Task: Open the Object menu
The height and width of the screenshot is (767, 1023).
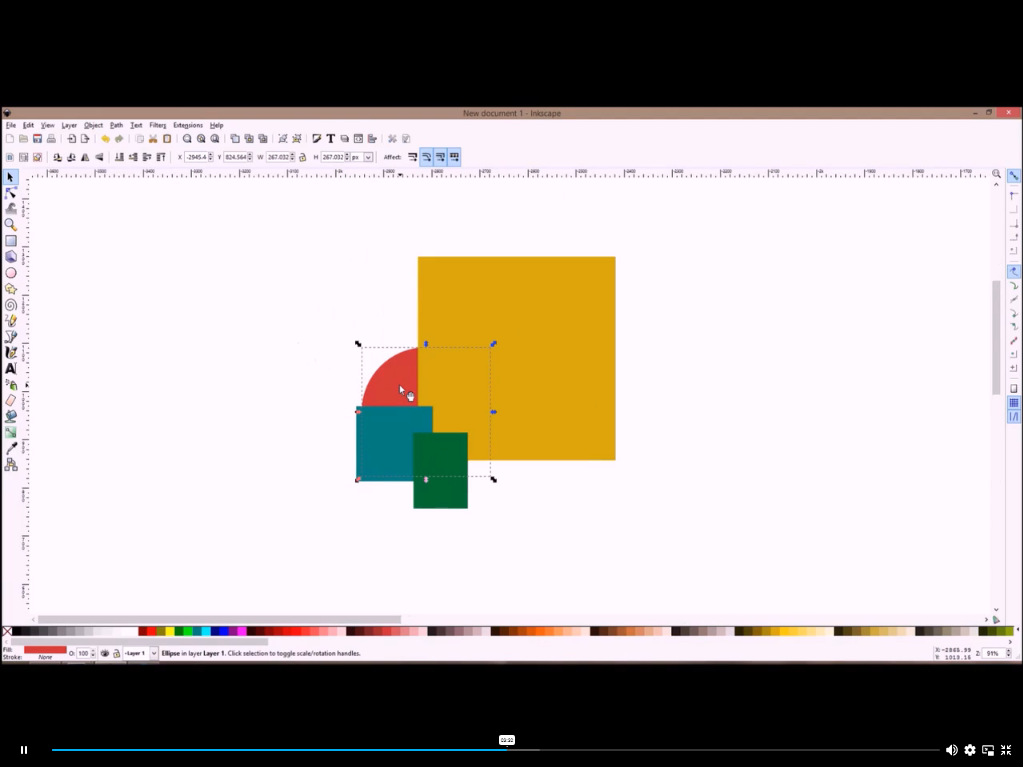Action: 93,124
